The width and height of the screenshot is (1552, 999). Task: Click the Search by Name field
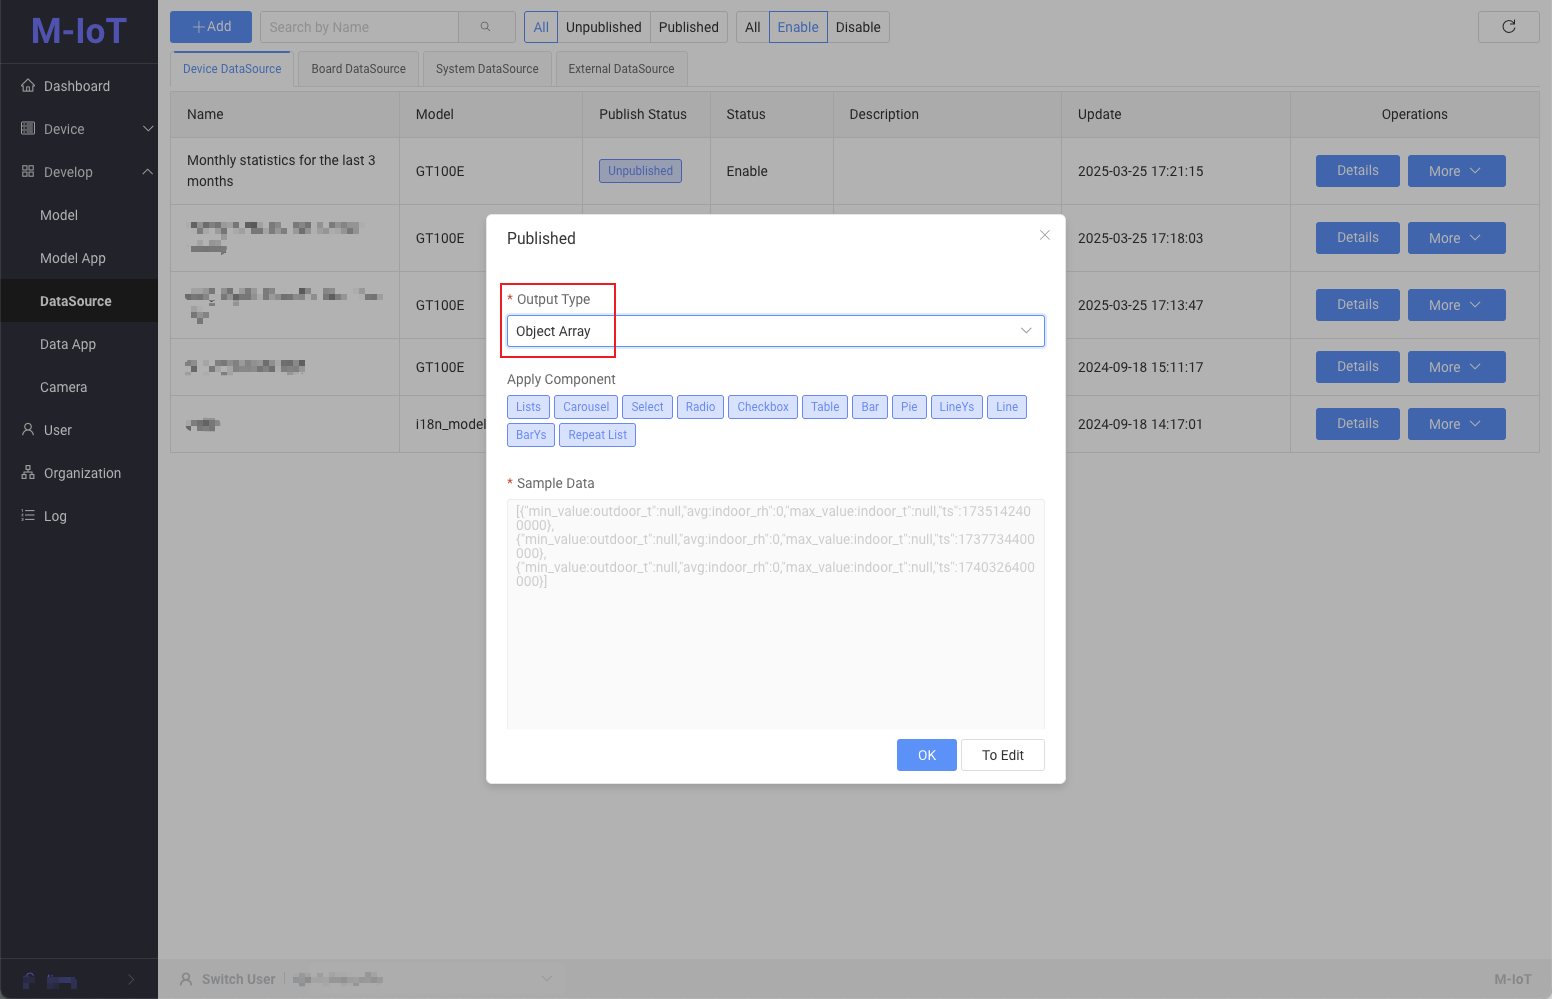pos(360,27)
